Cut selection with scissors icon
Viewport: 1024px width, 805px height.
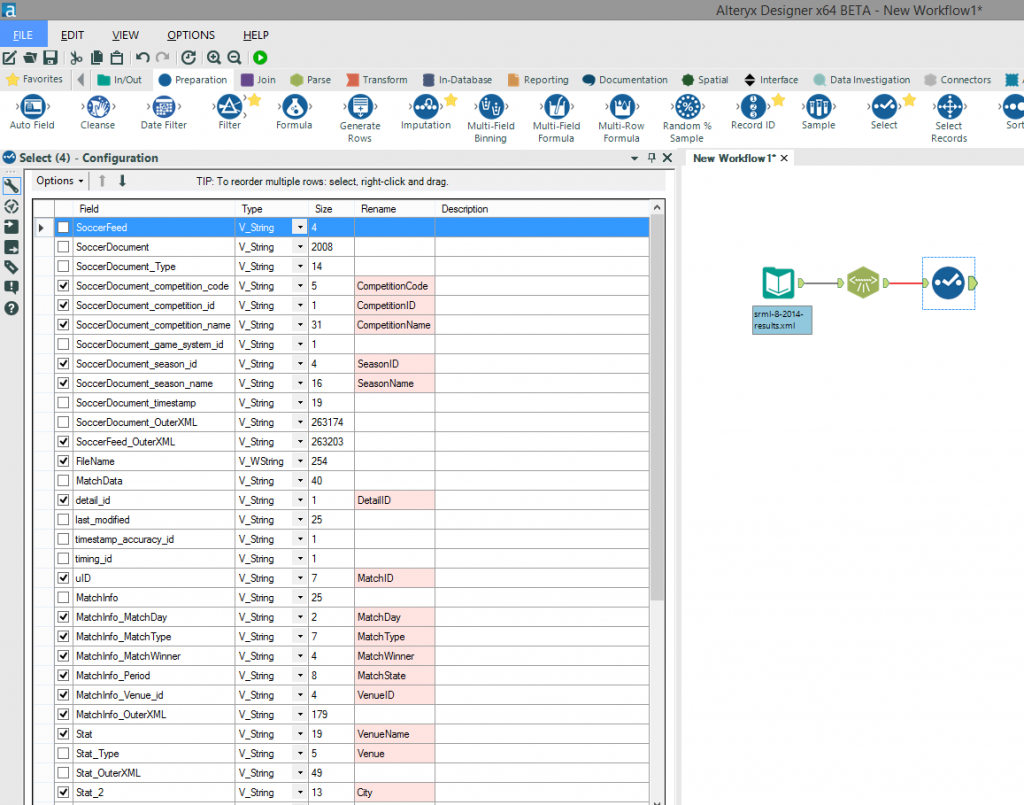[x=76, y=57]
